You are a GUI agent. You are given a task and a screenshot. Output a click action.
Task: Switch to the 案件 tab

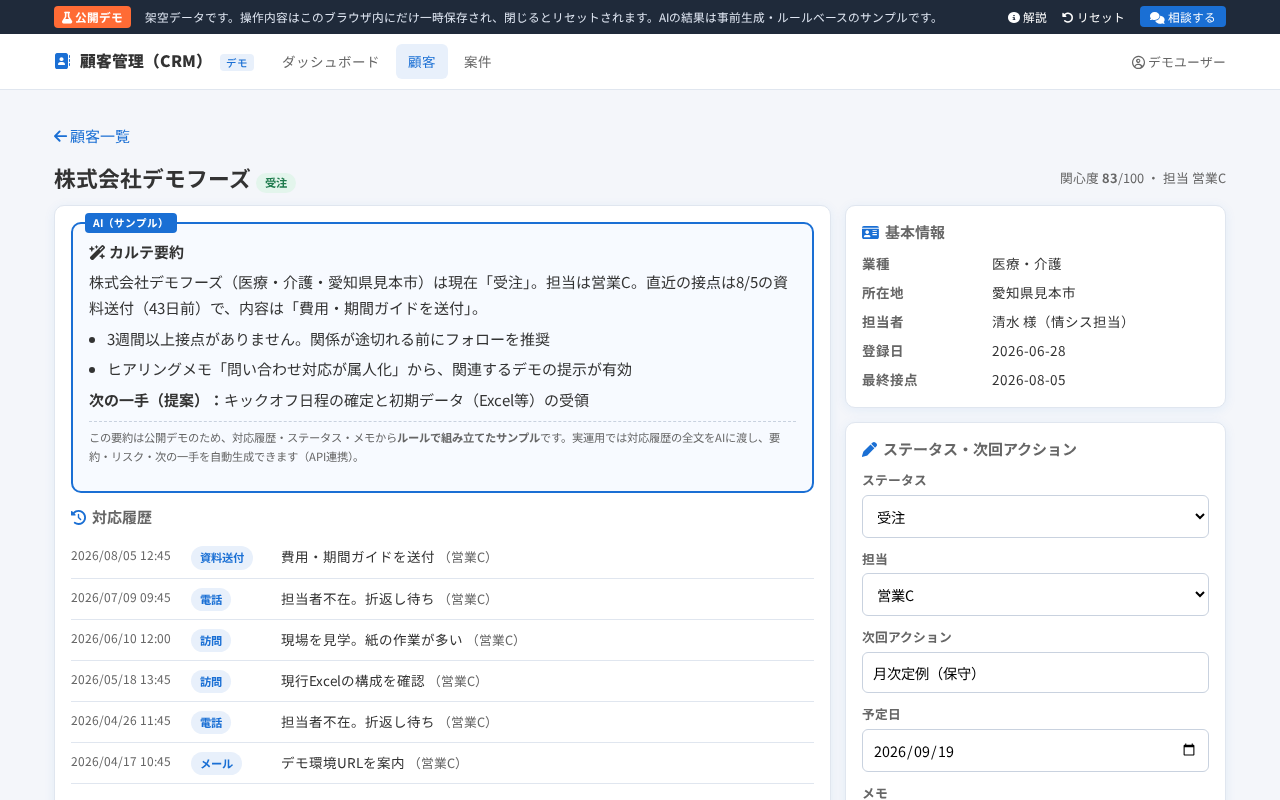[478, 62]
